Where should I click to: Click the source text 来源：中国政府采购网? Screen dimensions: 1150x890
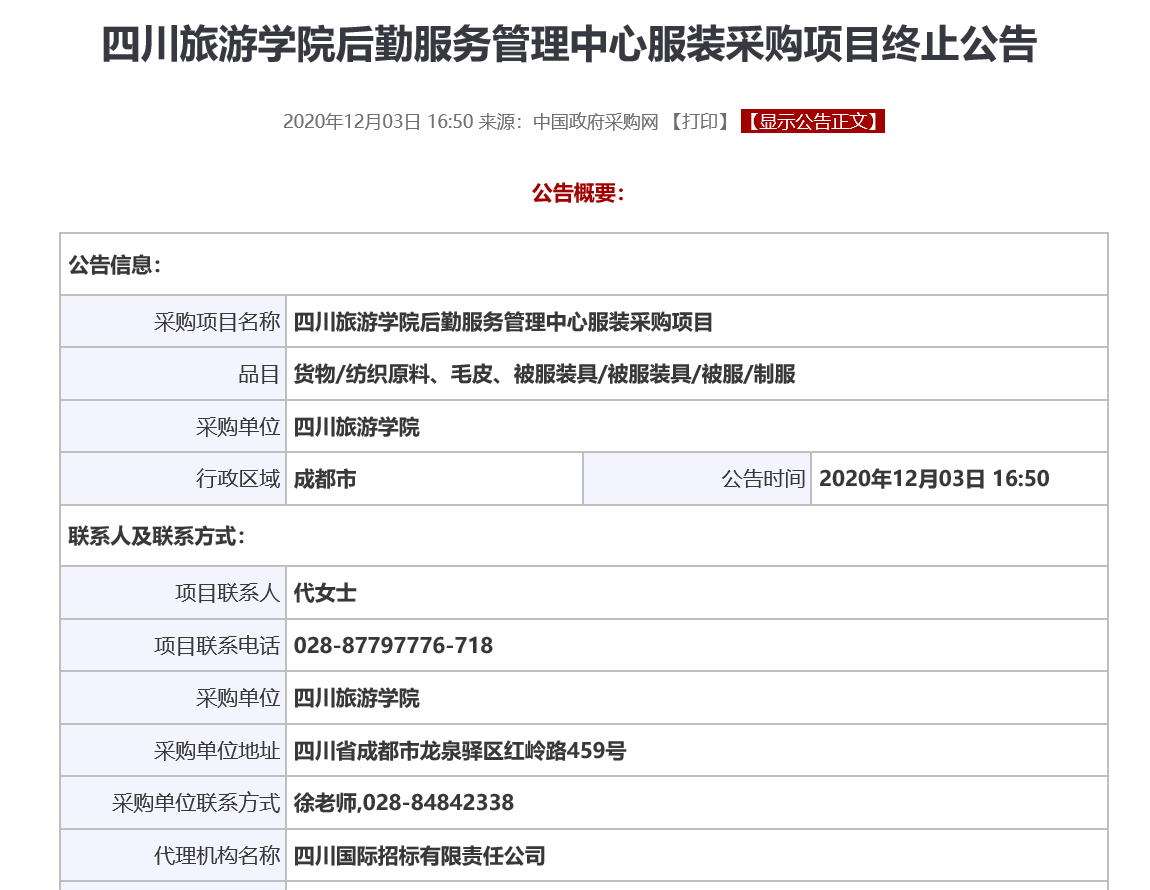pos(568,122)
